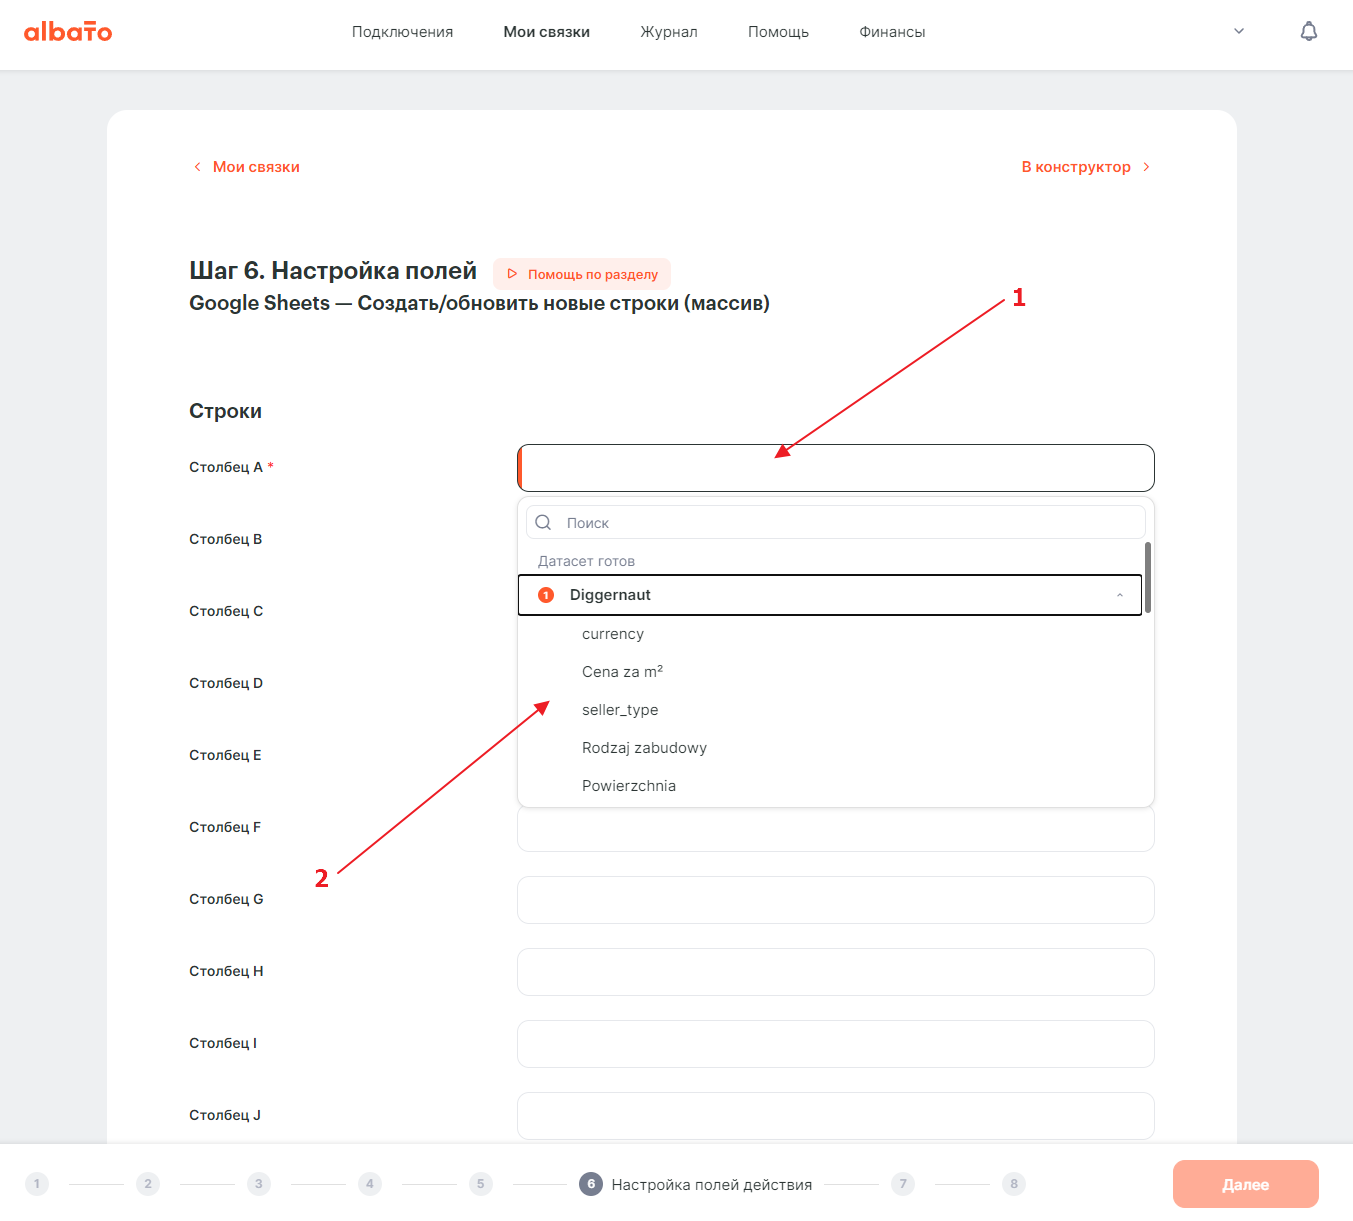The image size is (1353, 1221).
Task: Jump to step 1 in progress bar
Action: click(37, 1184)
